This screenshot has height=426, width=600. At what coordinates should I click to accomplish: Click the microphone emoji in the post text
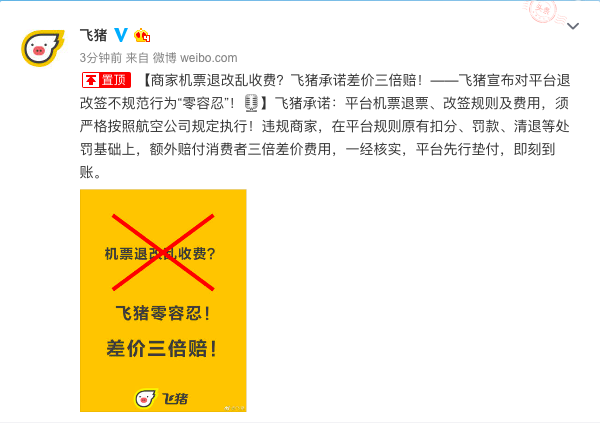click(251, 103)
